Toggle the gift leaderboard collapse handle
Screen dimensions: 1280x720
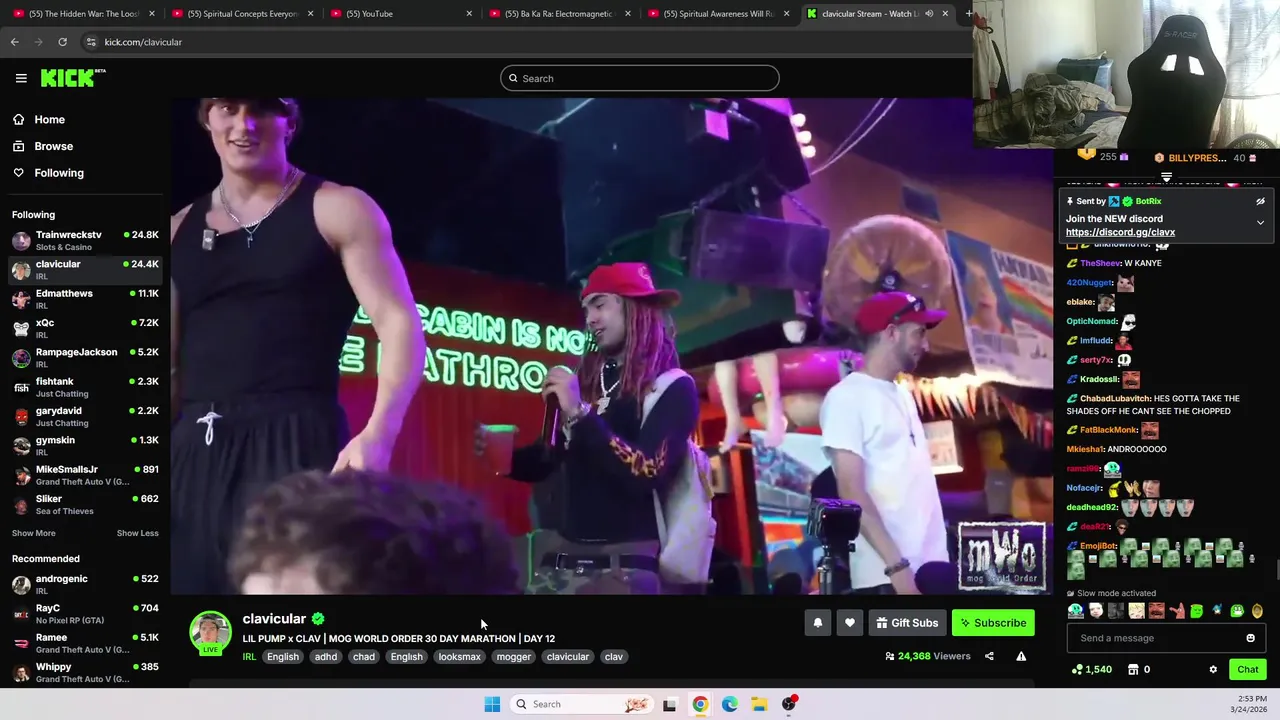coord(1166,177)
